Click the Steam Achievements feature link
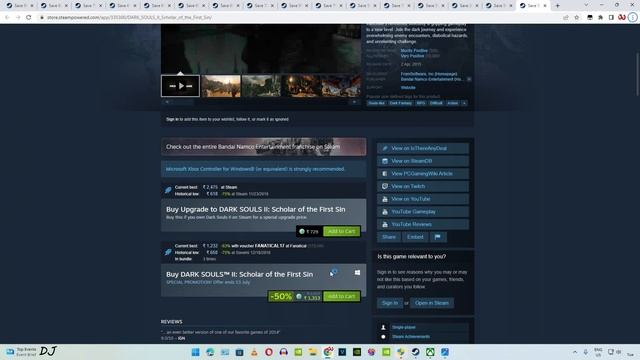 pyautogui.click(x=411, y=337)
